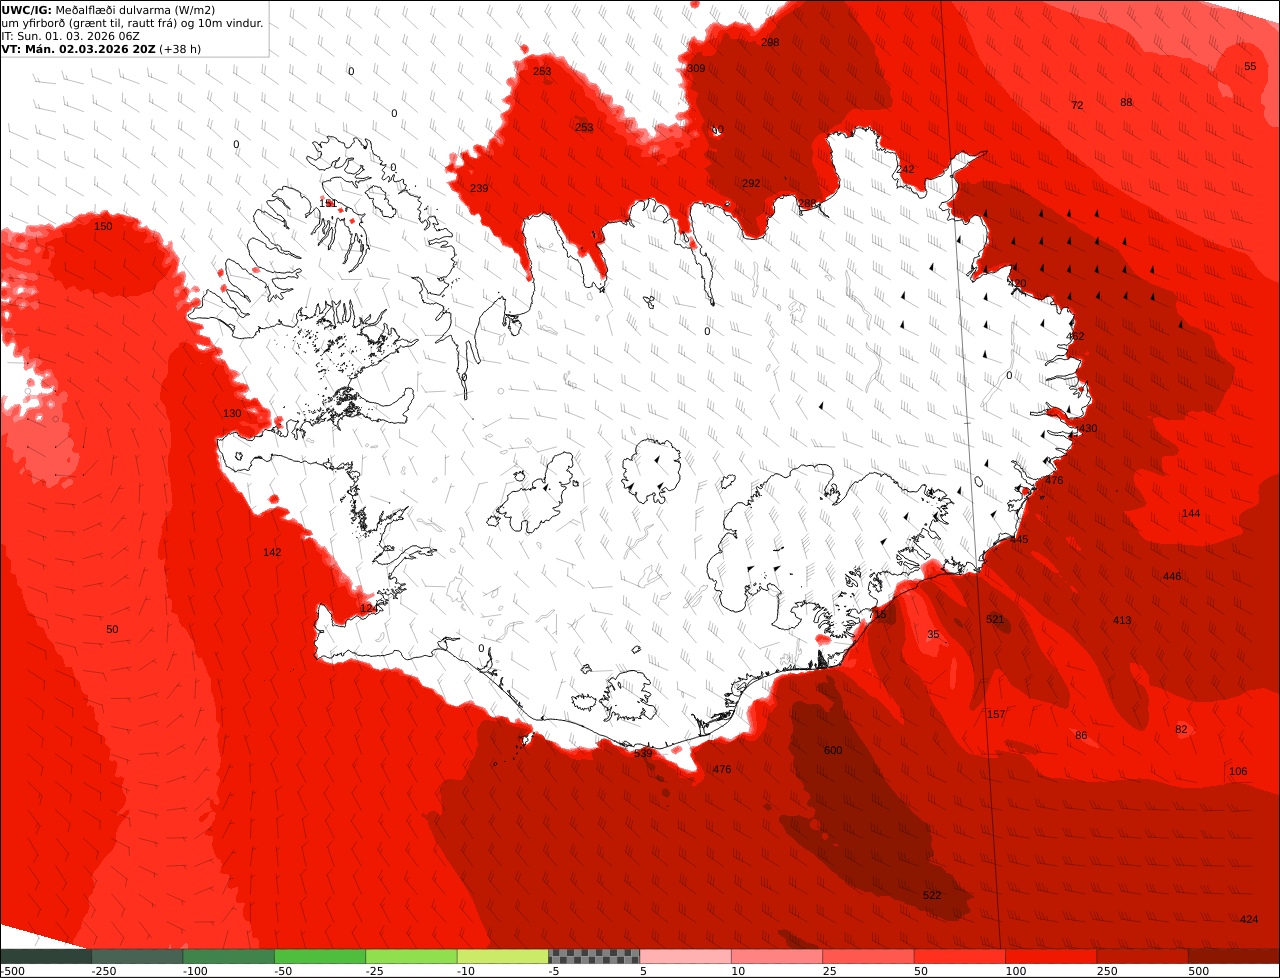Screen dimensions: 1280x978
Task: Select the '476' value near the south coast
Action: click(722, 770)
